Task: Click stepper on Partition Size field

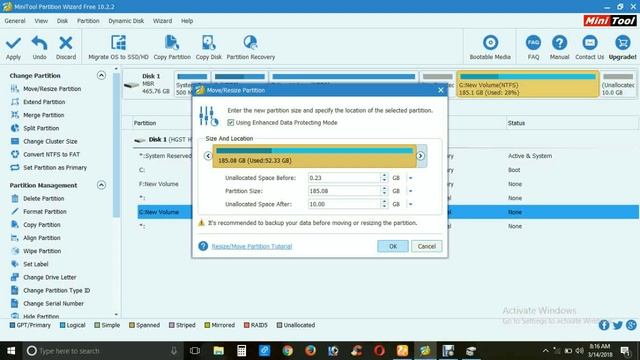Action: [384, 191]
